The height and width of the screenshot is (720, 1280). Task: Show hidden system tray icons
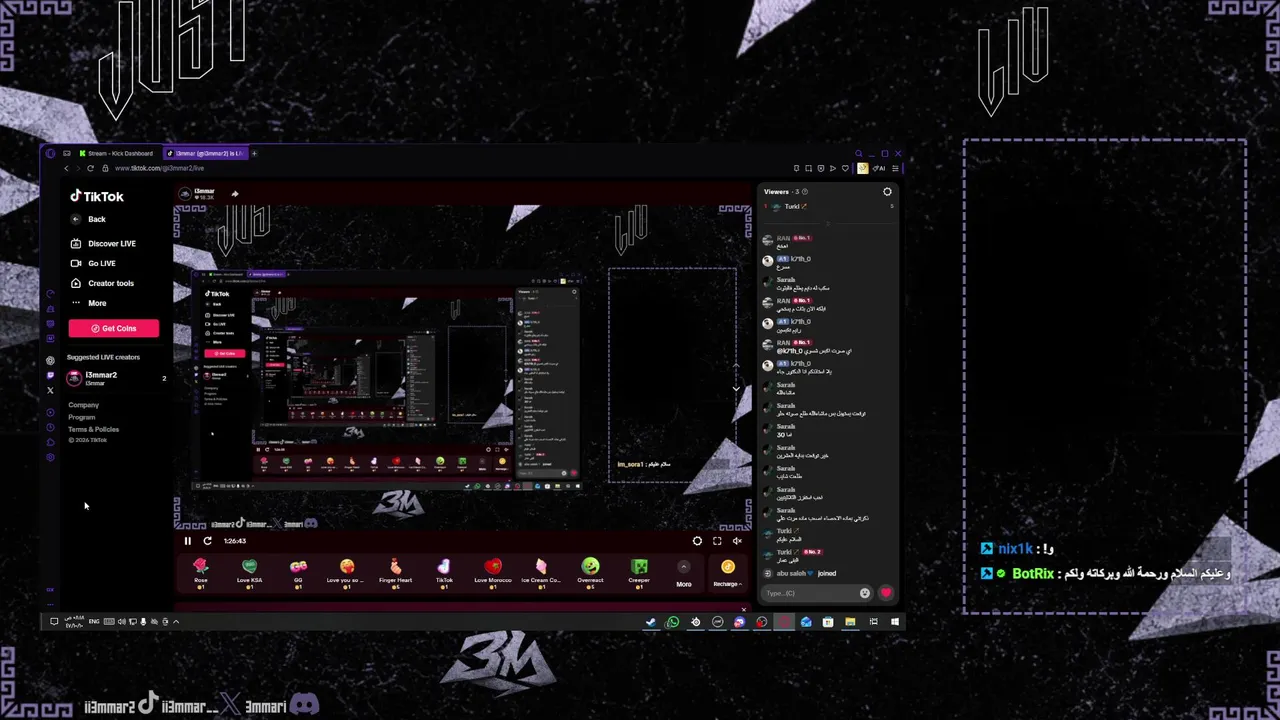[176, 622]
